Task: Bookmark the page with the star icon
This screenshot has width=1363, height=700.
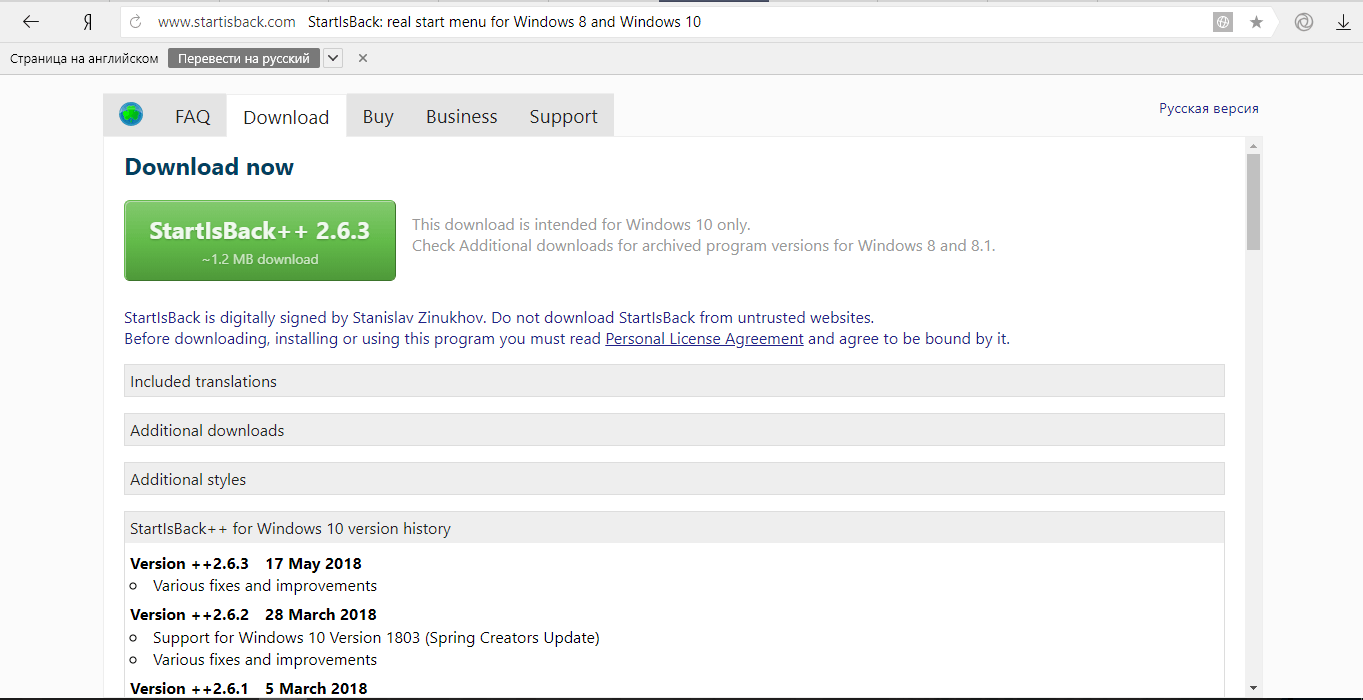Action: coord(1256,22)
